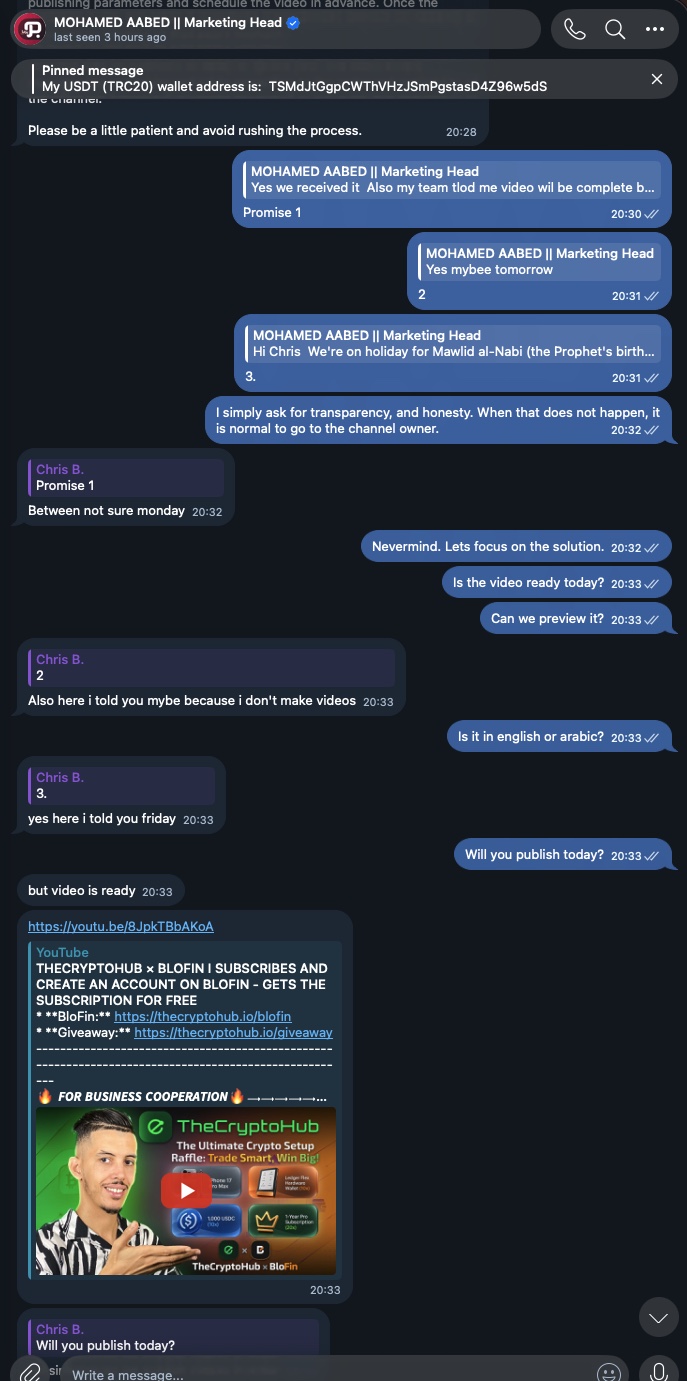The height and width of the screenshot is (1381, 687).
Task: Start a voice call with the phone icon
Action: pyautogui.click(x=575, y=29)
